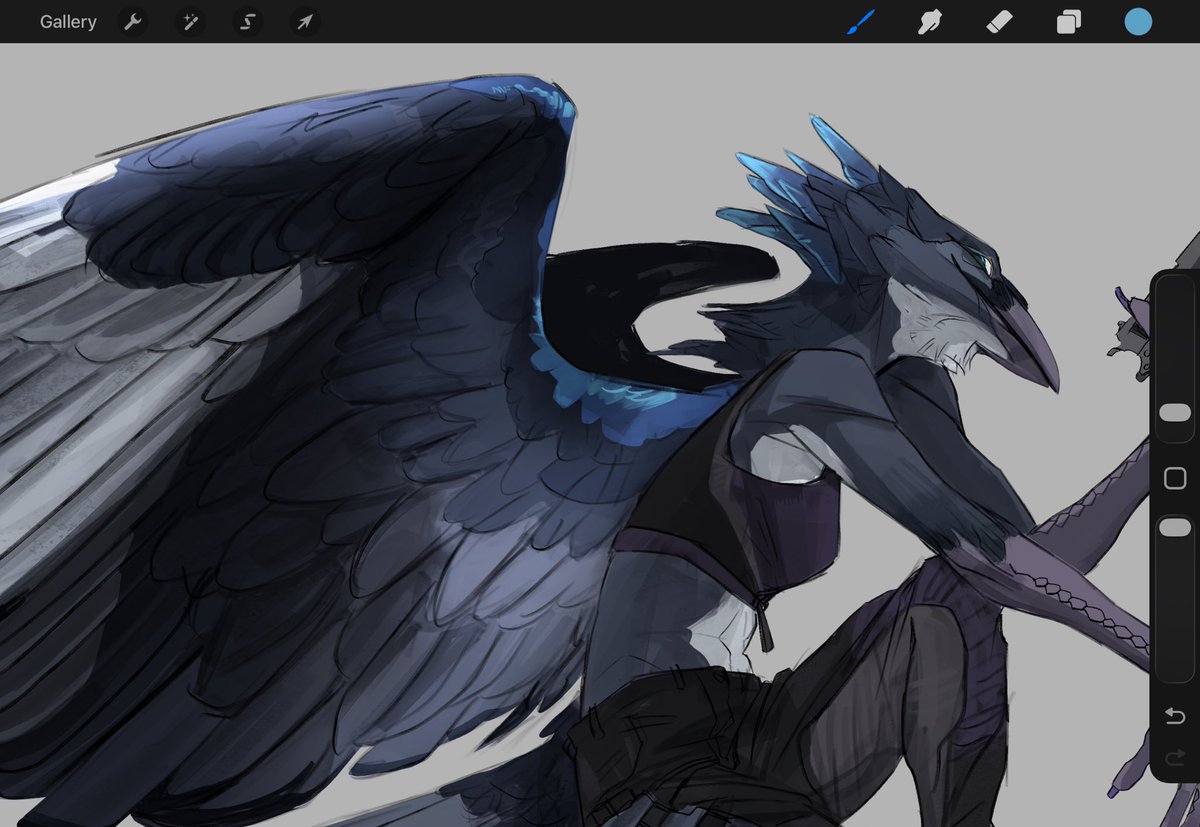
Task: Adjust the brush opacity slider
Action: coord(1174,524)
